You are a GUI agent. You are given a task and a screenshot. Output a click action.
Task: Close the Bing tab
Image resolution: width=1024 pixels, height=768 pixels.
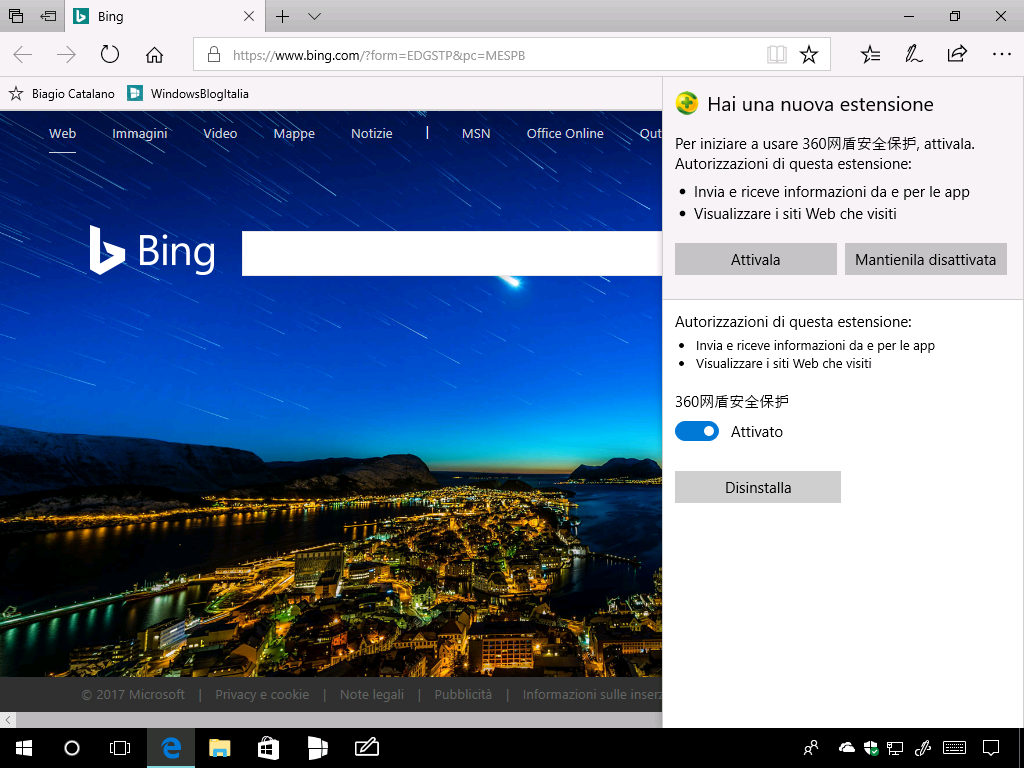coord(249,16)
